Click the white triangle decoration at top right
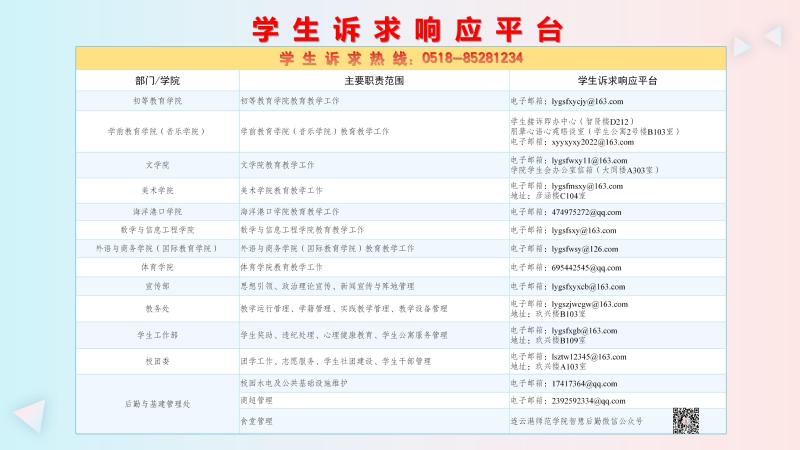 pyautogui.click(x=741, y=46)
